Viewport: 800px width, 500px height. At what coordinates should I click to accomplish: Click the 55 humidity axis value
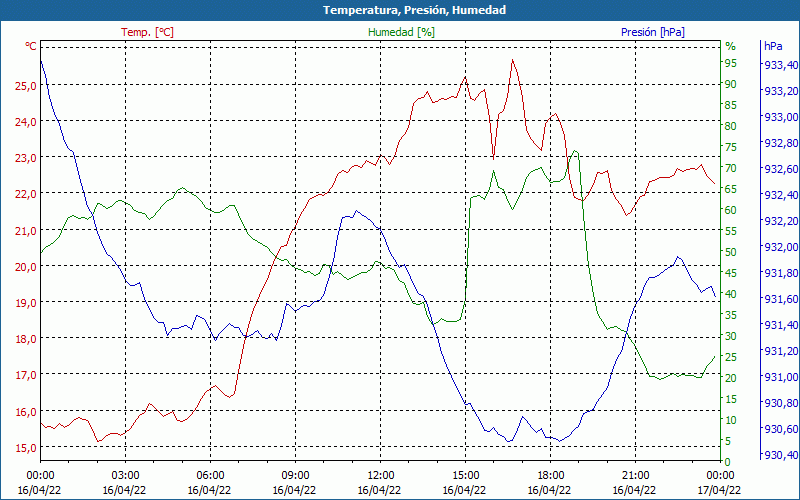[731, 231]
